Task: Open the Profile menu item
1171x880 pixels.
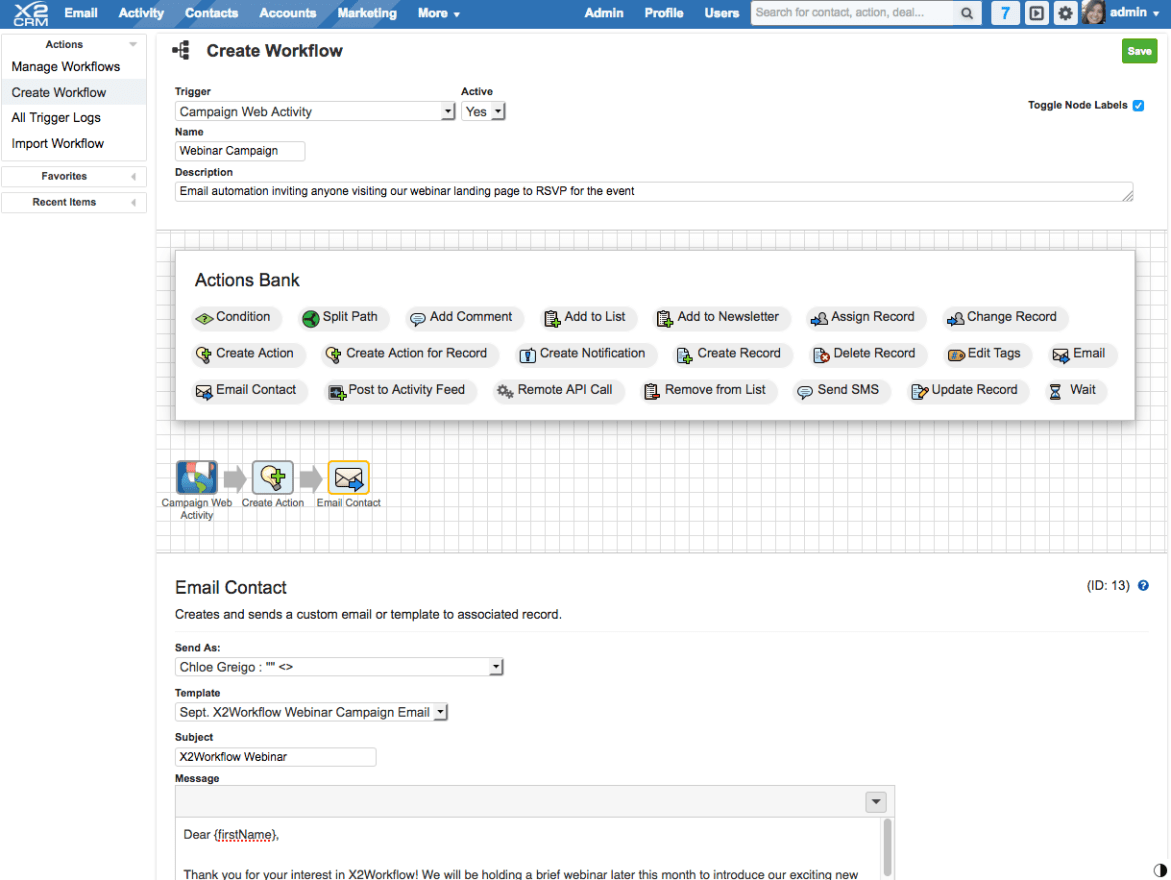Action: [663, 13]
